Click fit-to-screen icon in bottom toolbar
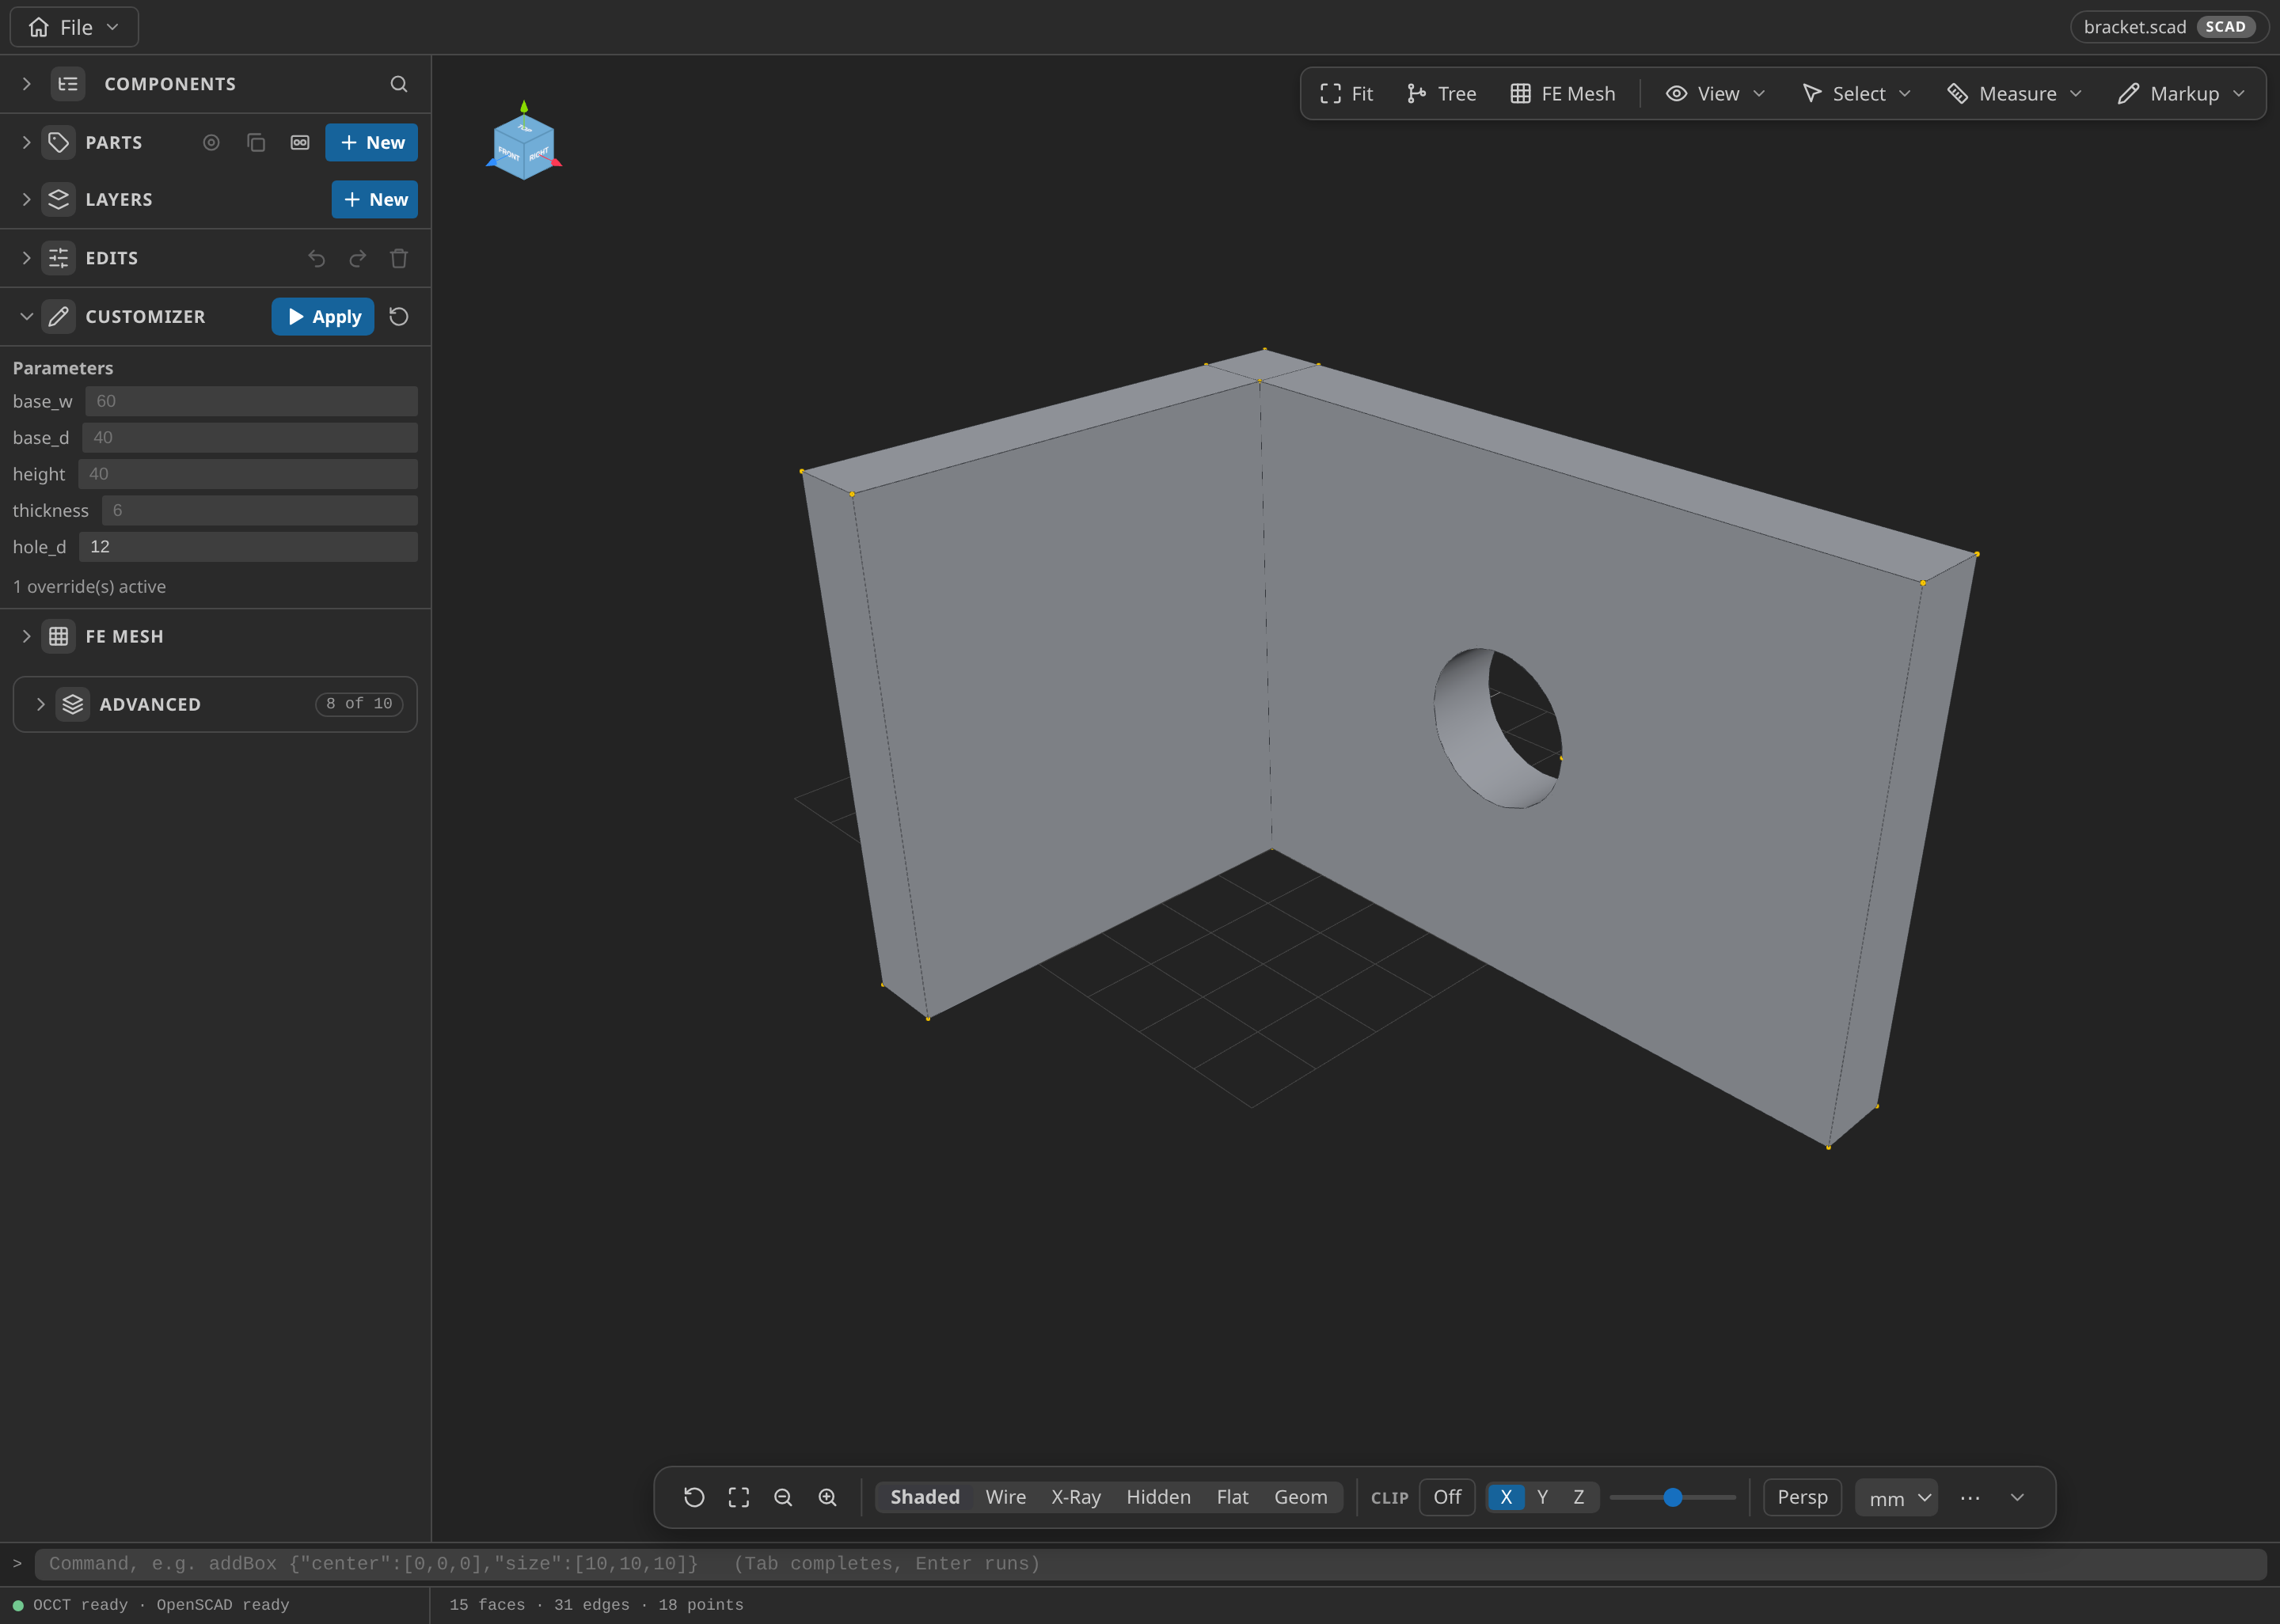Viewport: 2280px width, 1624px height. pyautogui.click(x=738, y=1497)
